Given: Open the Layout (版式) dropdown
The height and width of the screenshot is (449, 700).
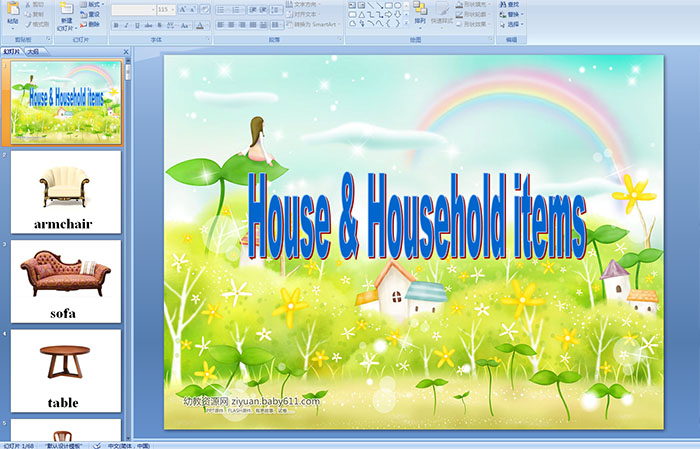Looking at the screenshot, I should pos(93,4).
